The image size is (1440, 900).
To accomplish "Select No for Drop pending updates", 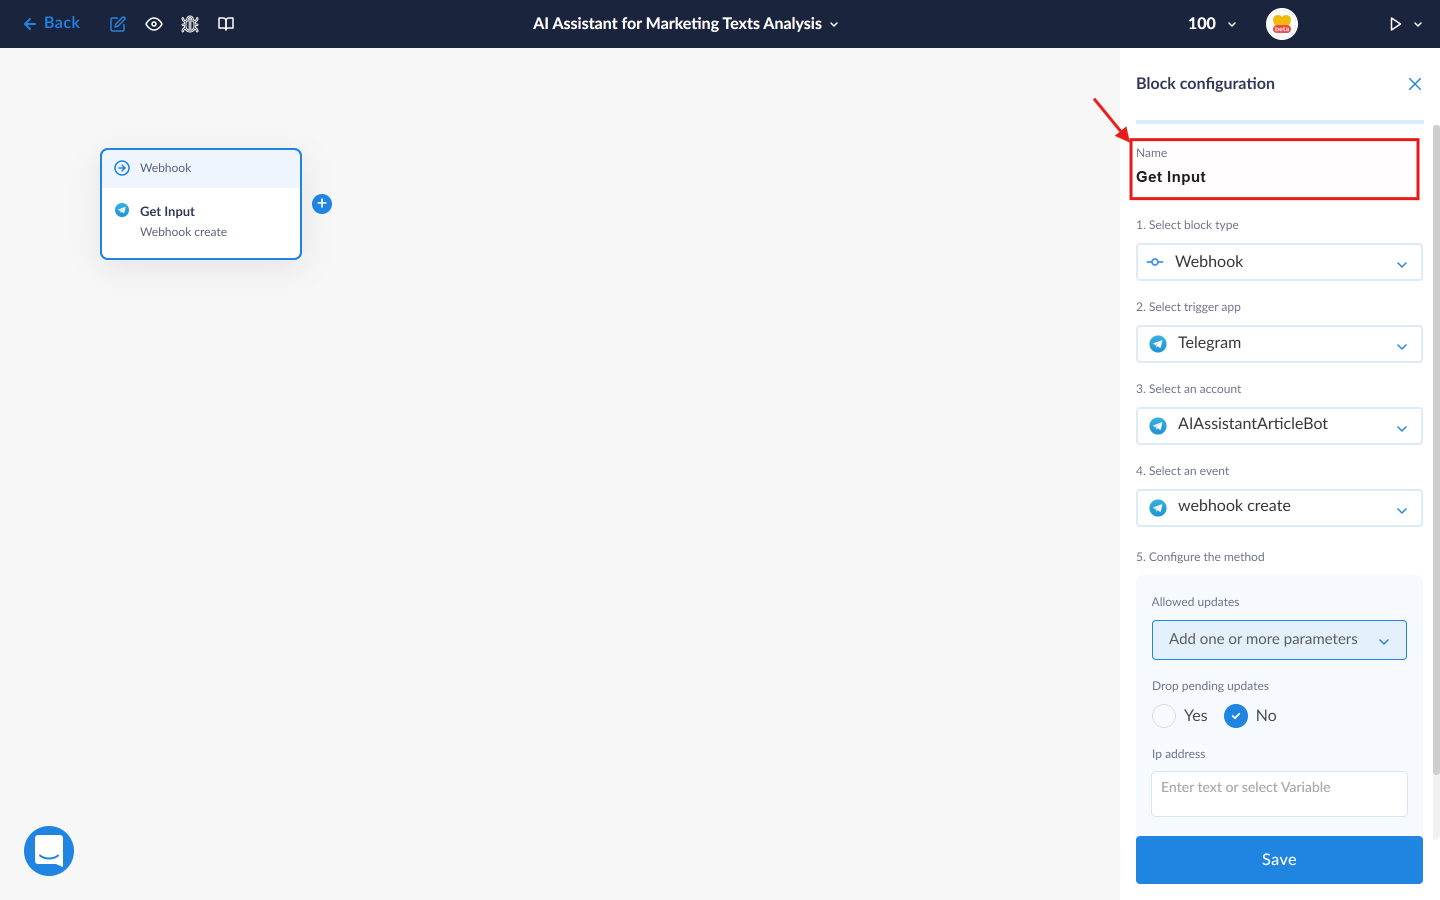I will click(1236, 716).
